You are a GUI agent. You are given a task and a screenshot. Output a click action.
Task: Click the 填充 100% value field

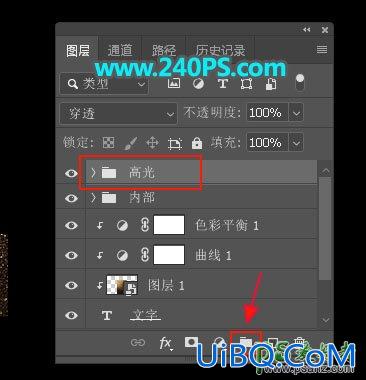[267, 143]
